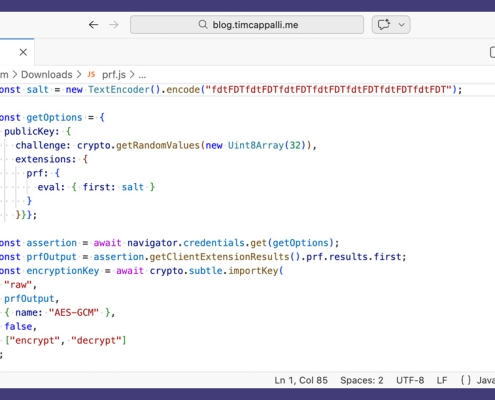Click the JS file icon in the breadcrumb
Image resolution: width=495 pixels, height=400 pixels.
[91, 74]
